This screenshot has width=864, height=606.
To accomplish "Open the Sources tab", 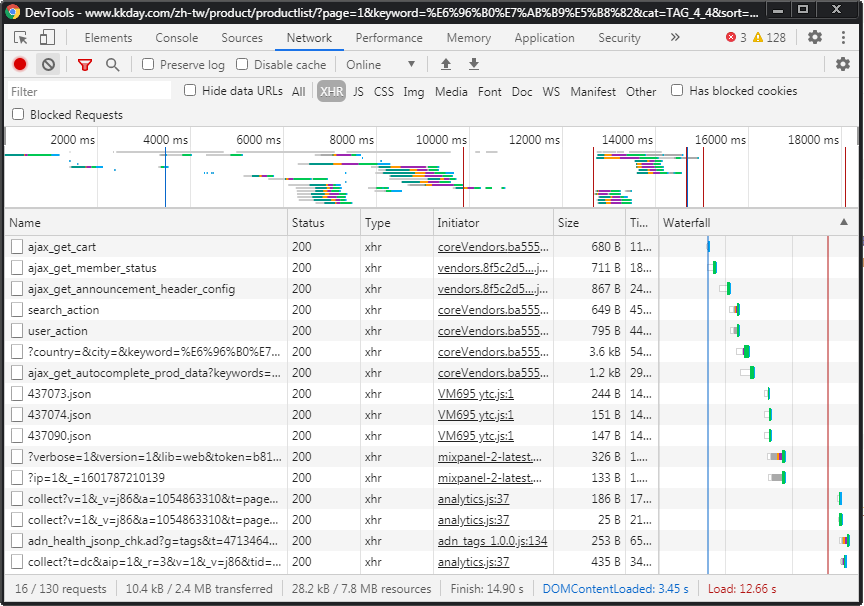I will click(x=242, y=37).
